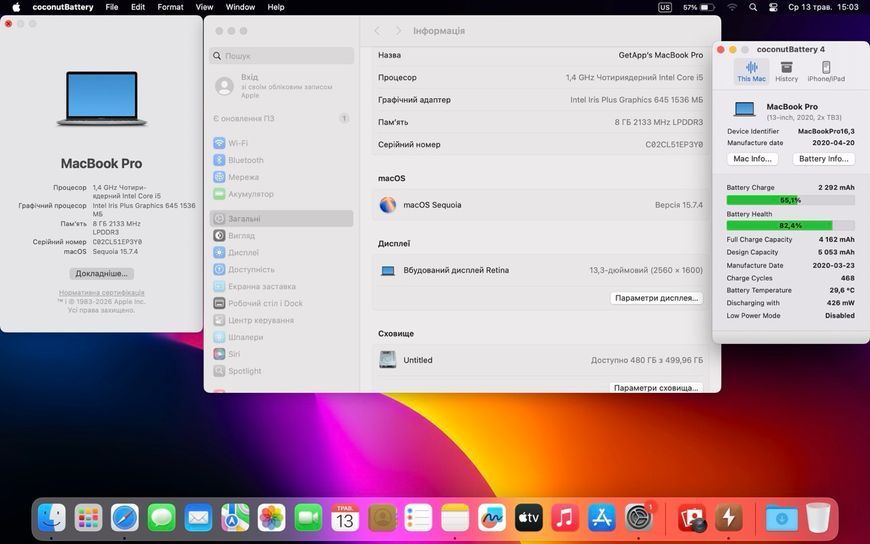The image size is (870, 544).
Task: Select Акумулятор in Settings sidebar
Action: tap(282, 194)
